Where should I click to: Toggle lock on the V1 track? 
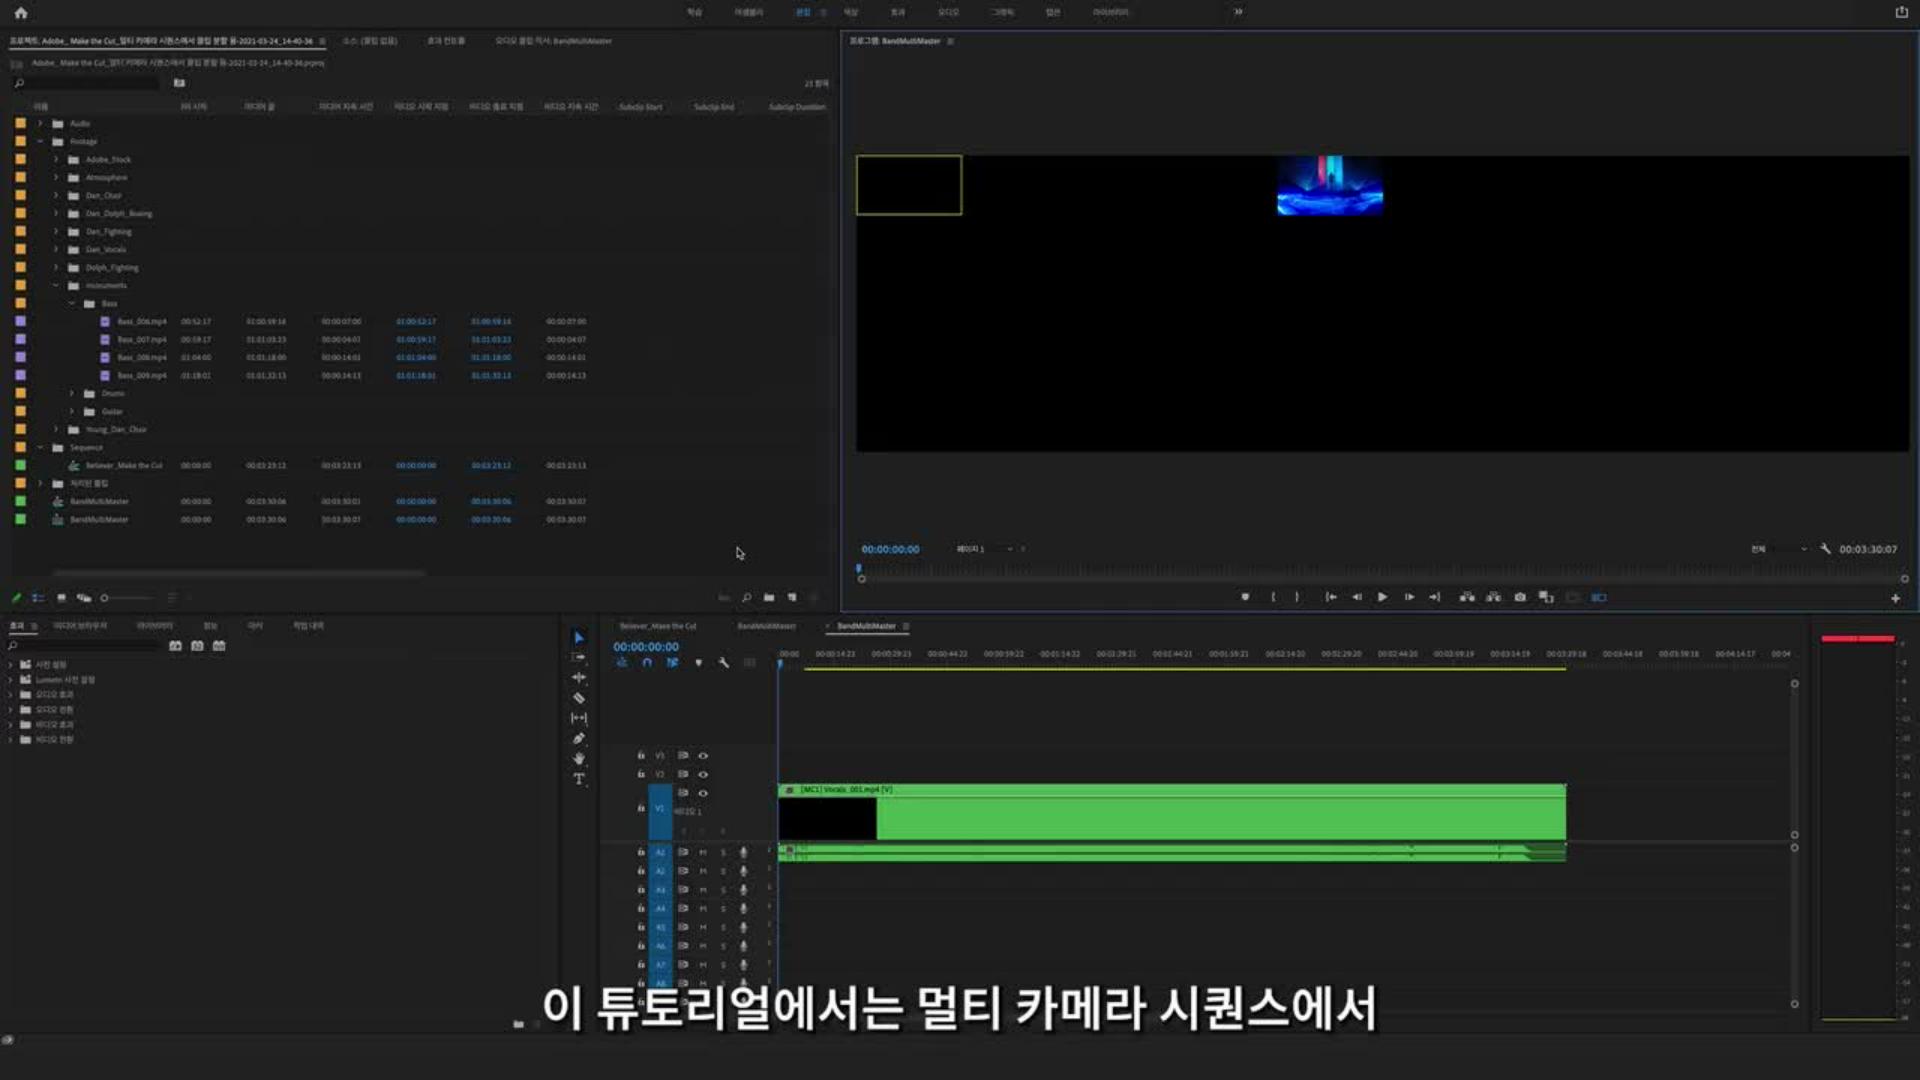coord(641,808)
